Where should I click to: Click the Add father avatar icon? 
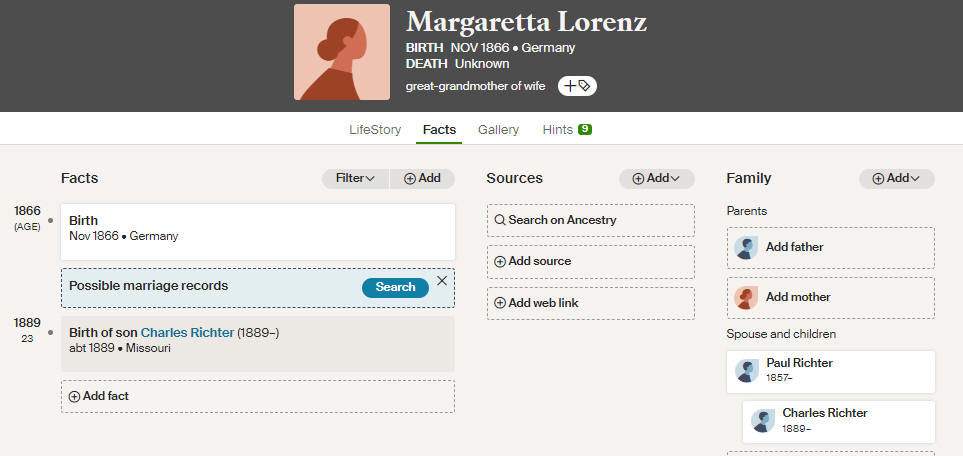pos(746,248)
